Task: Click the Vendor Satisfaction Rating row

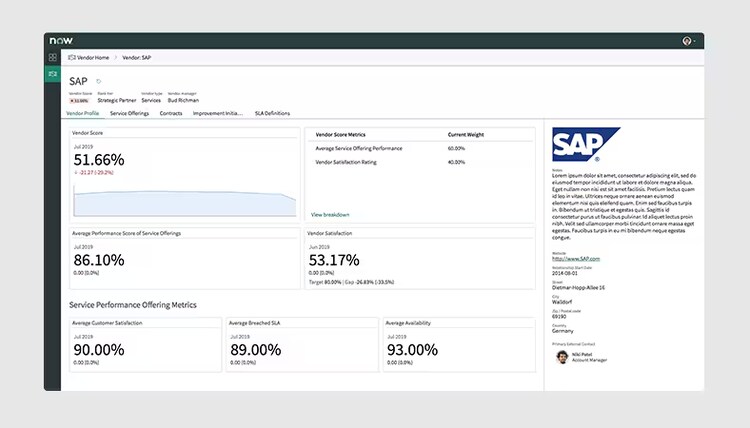Action: tap(420, 163)
